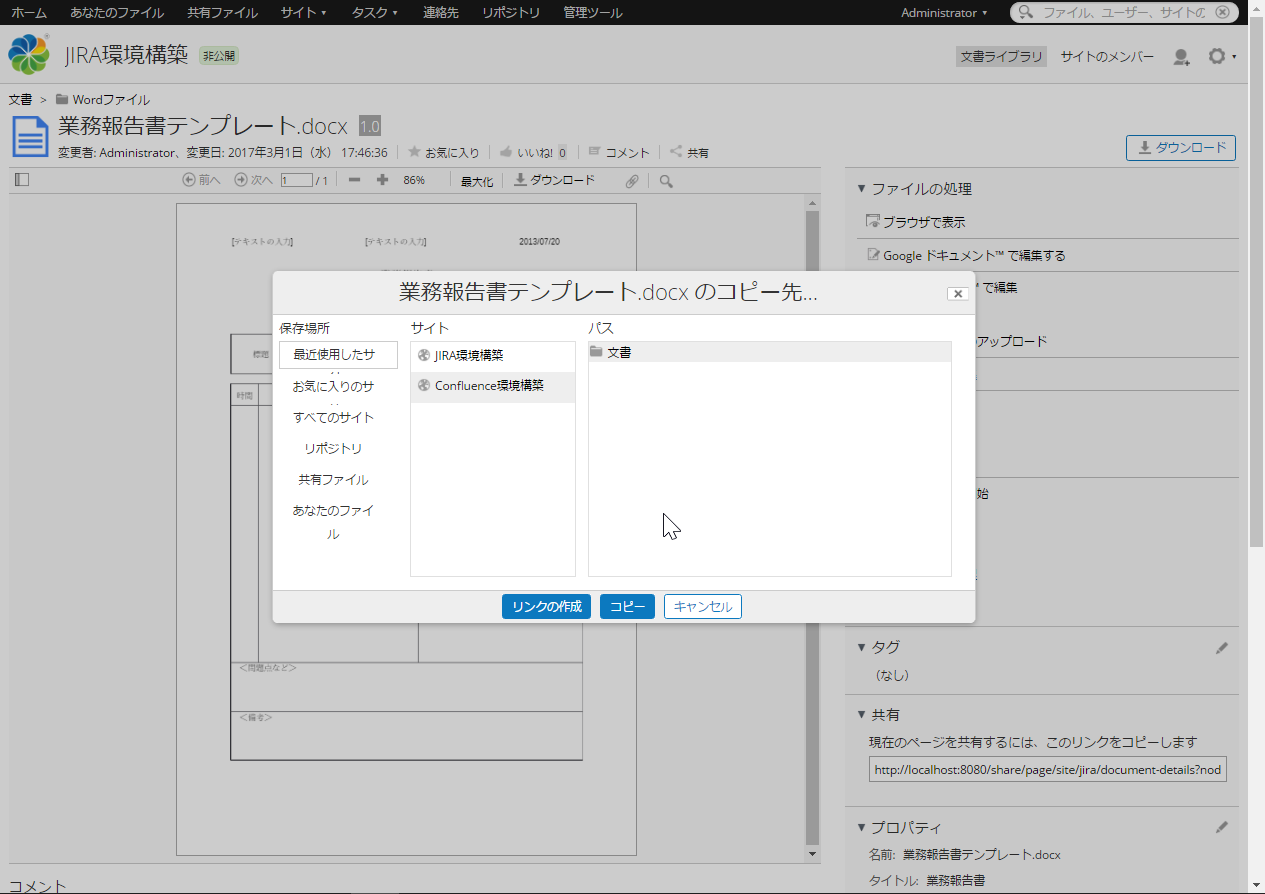This screenshot has width=1265, height=894.
Task: Select お気に入りのサイト destination
Action: pos(333,386)
